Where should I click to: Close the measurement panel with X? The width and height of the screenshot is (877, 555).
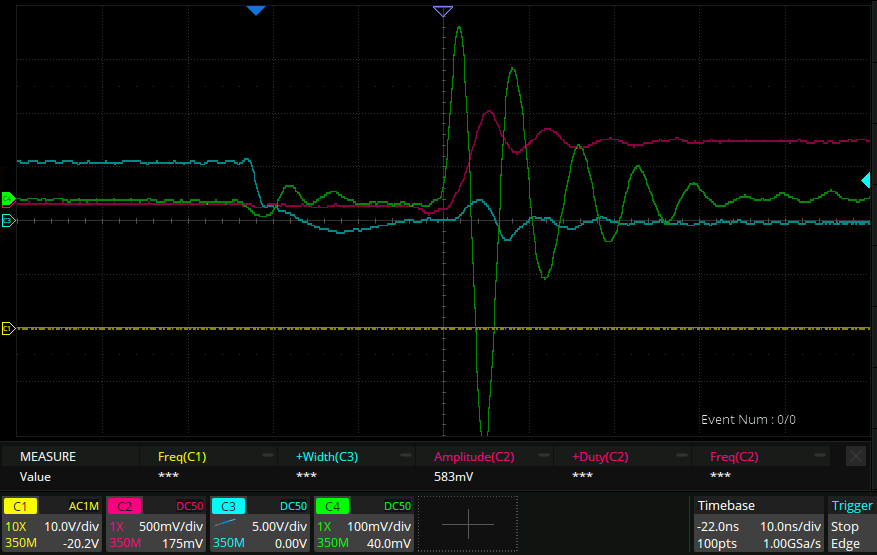[x=856, y=456]
